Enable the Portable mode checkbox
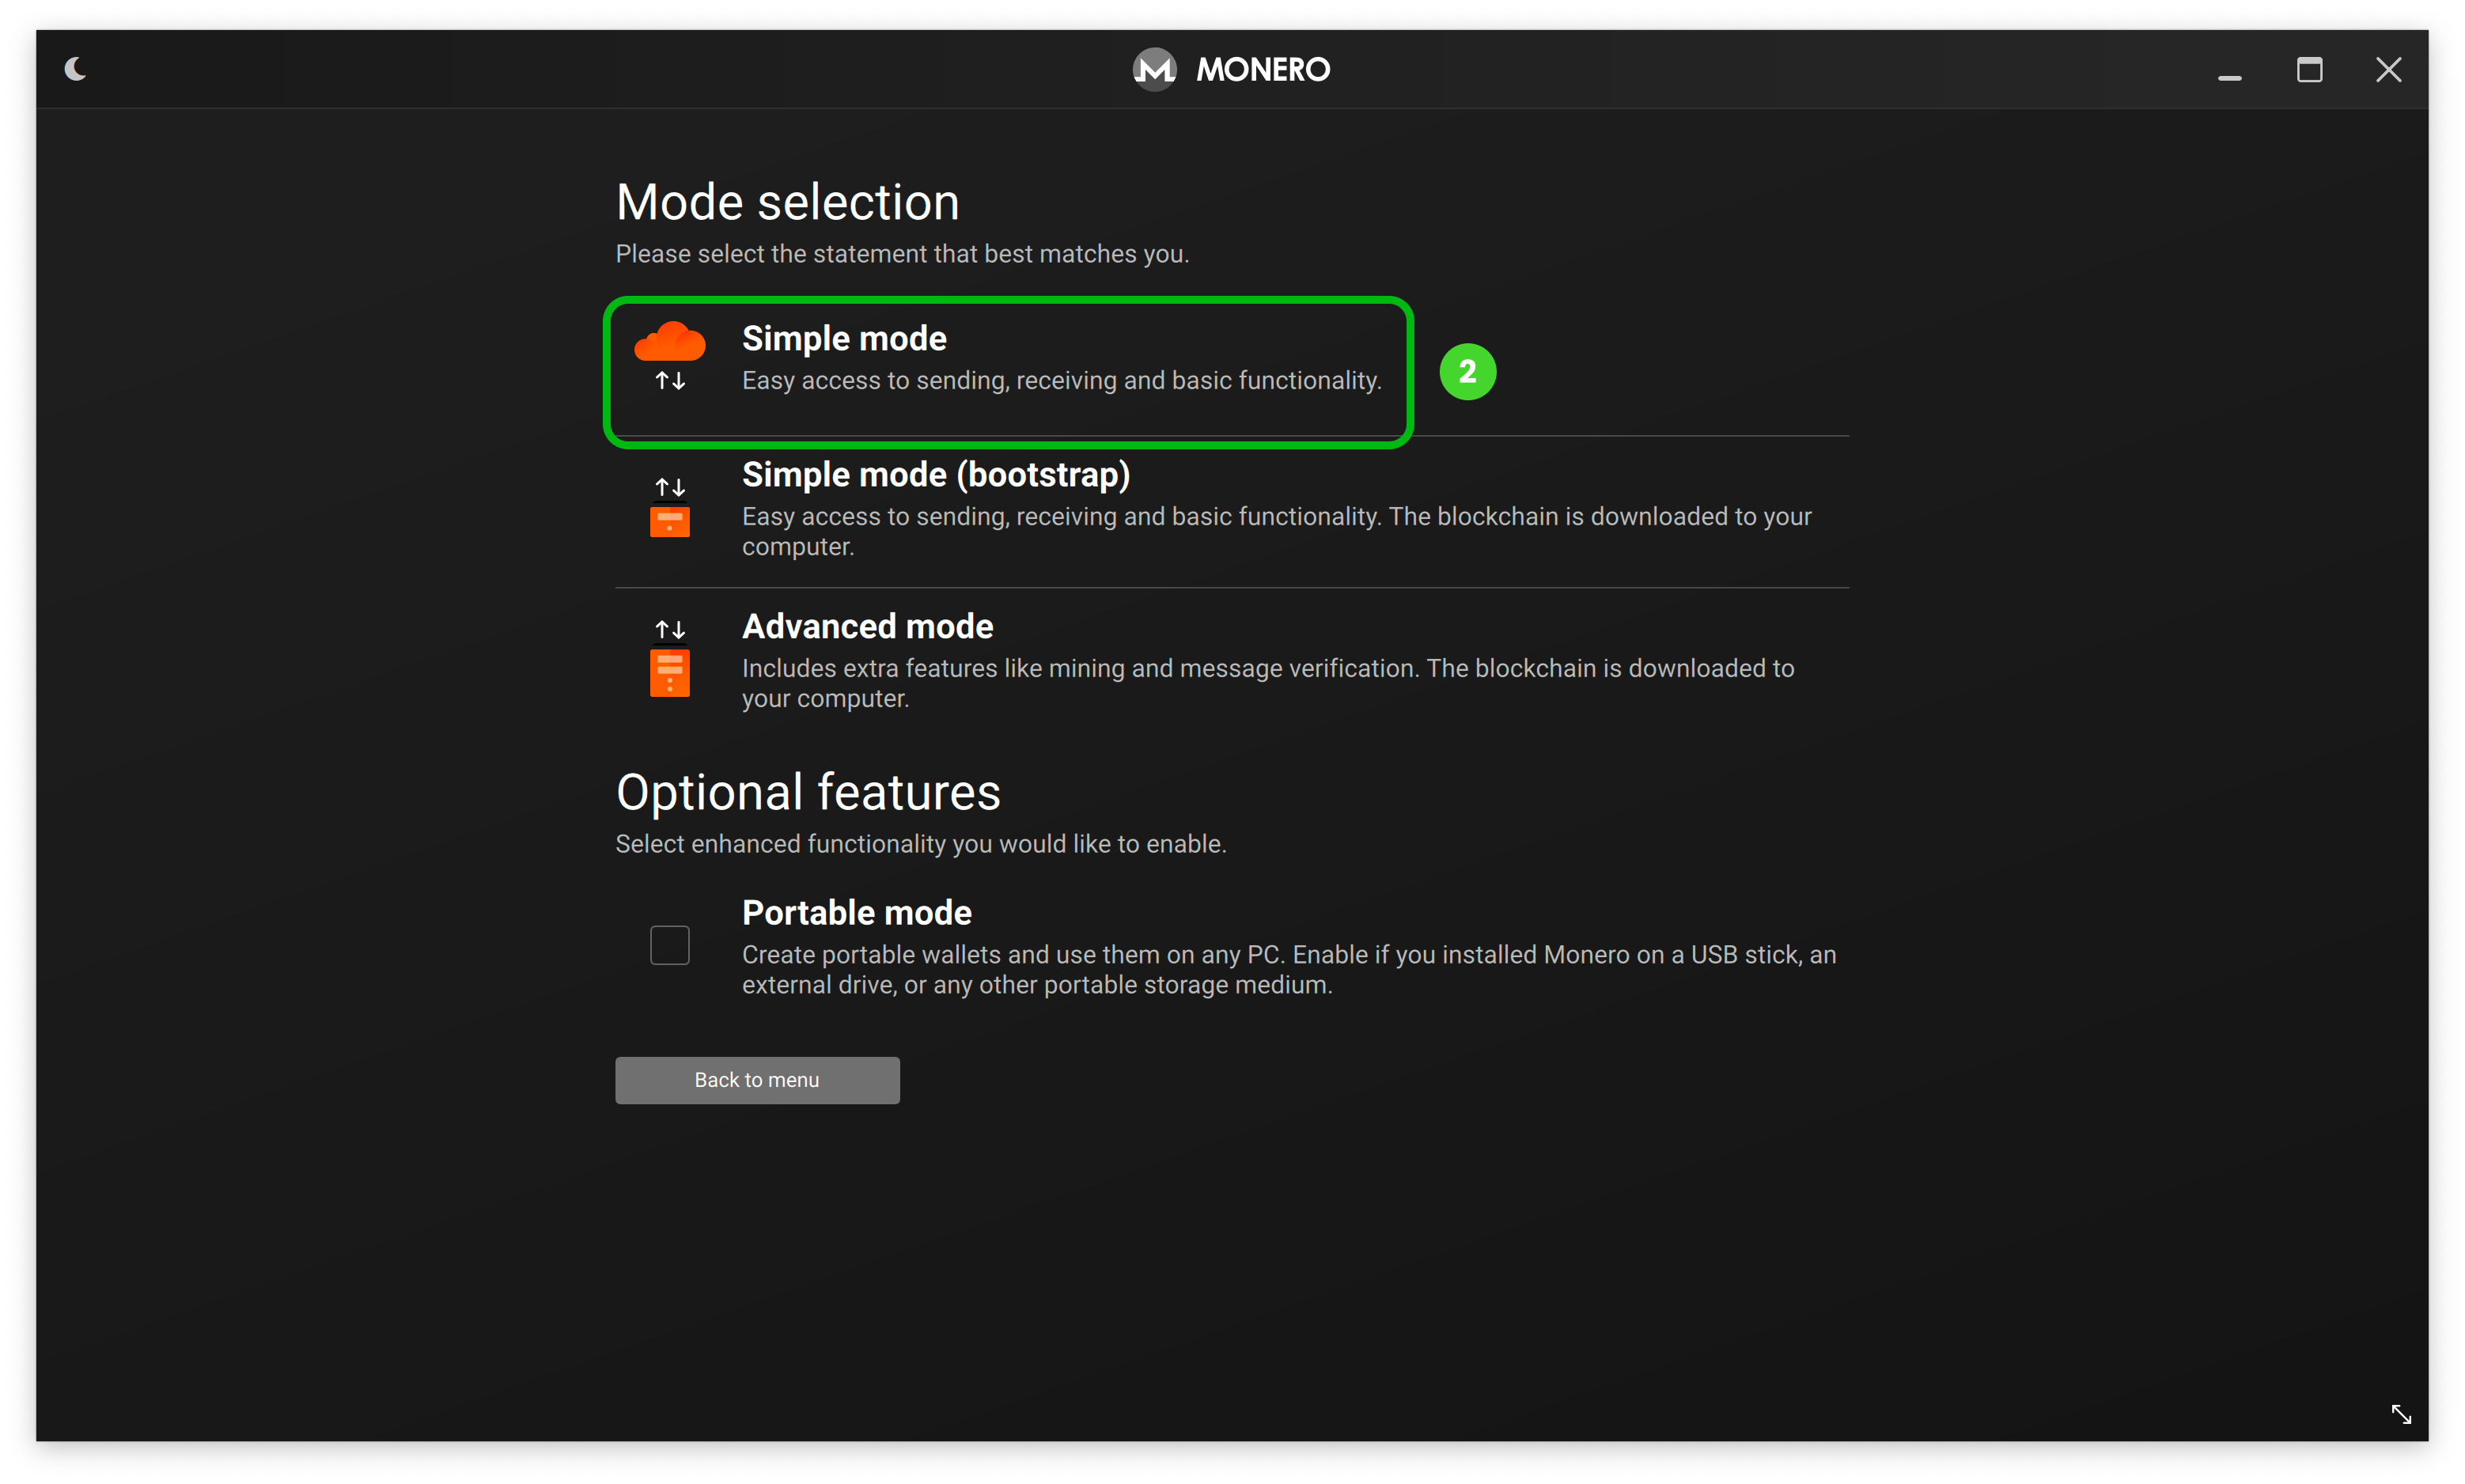 coord(669,945)
